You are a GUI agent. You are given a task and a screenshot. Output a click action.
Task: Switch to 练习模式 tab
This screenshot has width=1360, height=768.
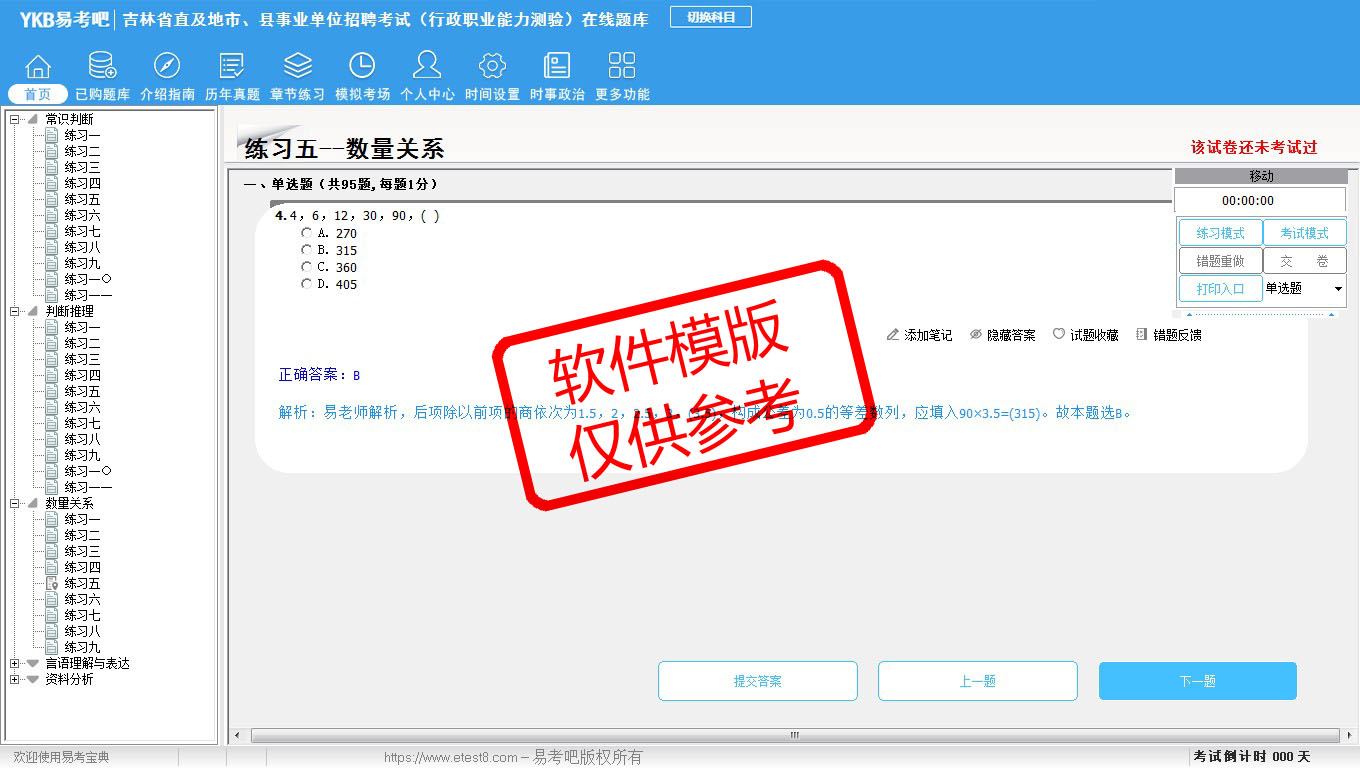point(1220,233)
